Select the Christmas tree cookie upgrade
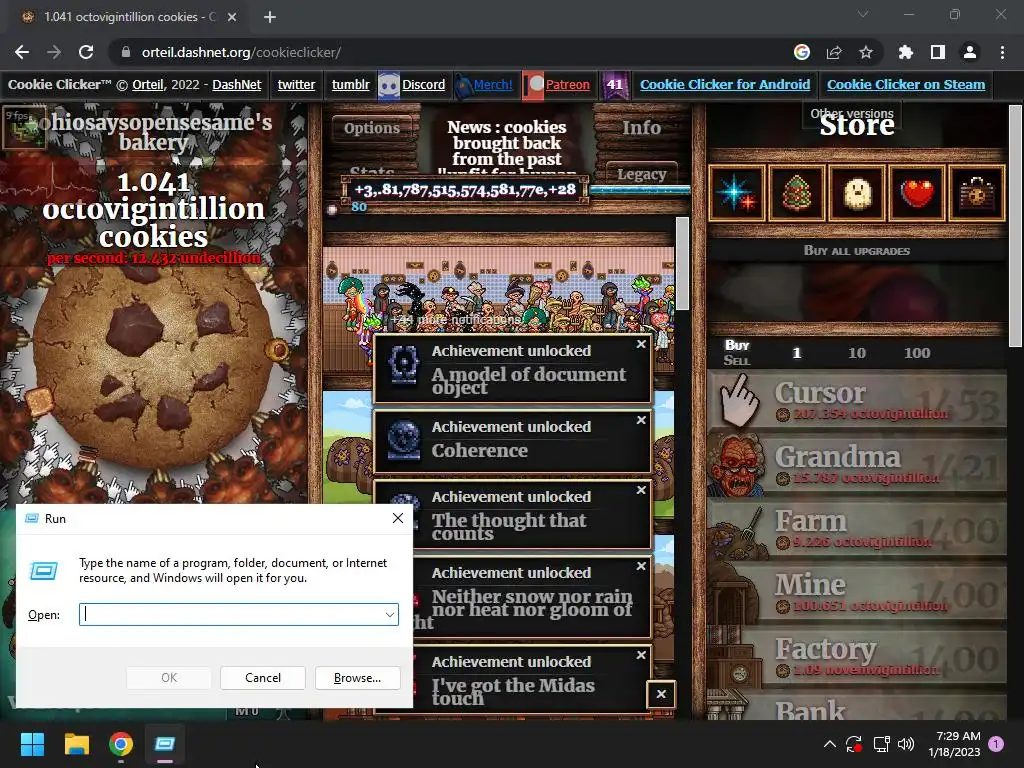 (796, 194)
